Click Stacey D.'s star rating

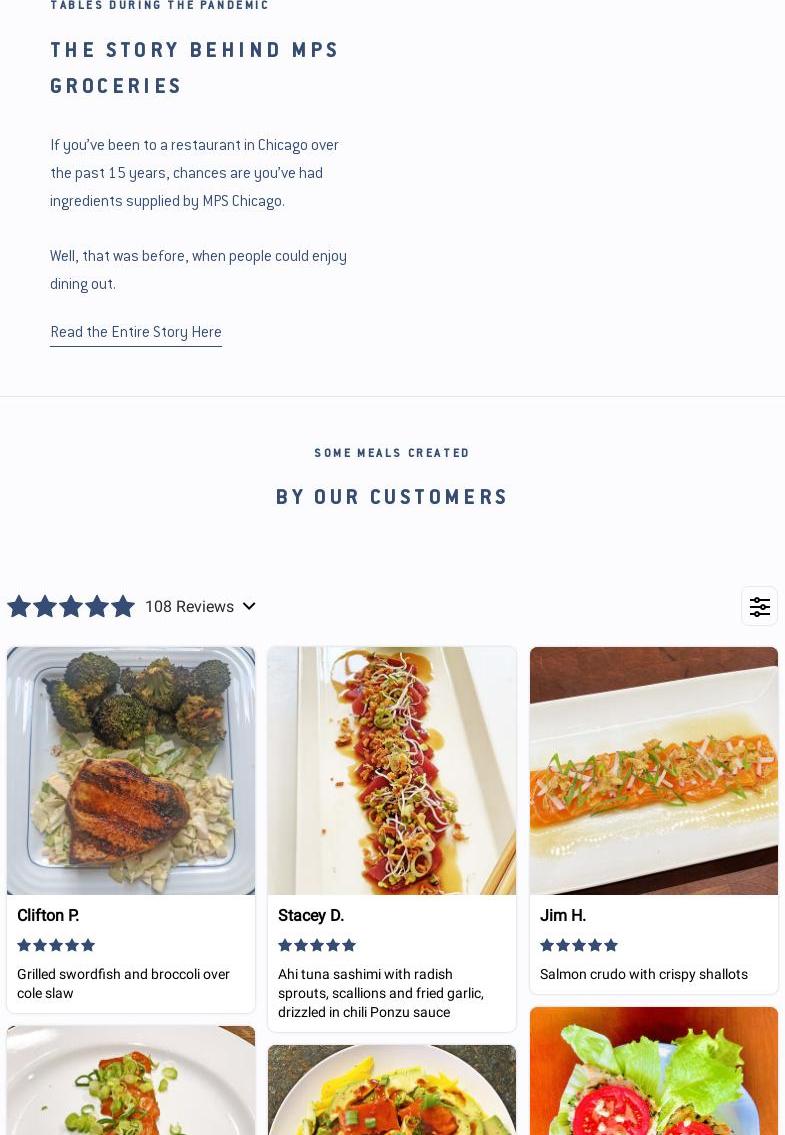[317, 945]
